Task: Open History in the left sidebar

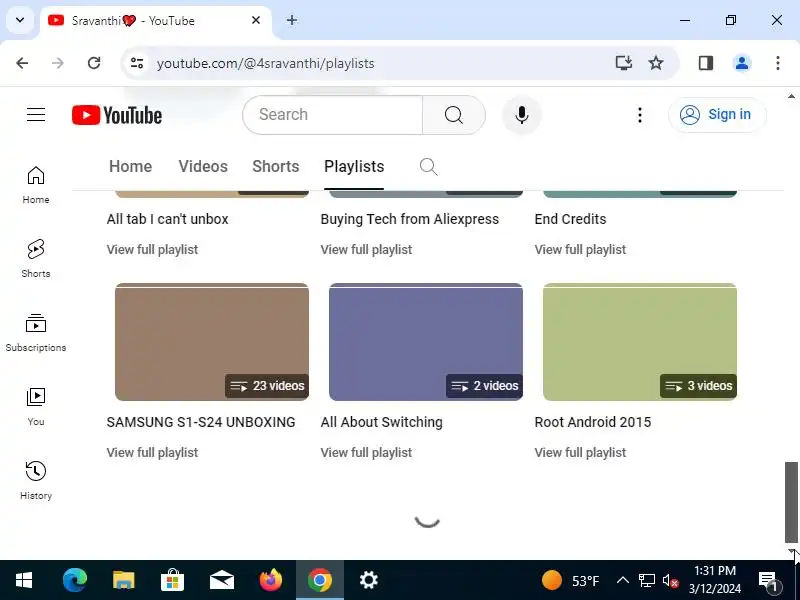Action: coord(36,481)
